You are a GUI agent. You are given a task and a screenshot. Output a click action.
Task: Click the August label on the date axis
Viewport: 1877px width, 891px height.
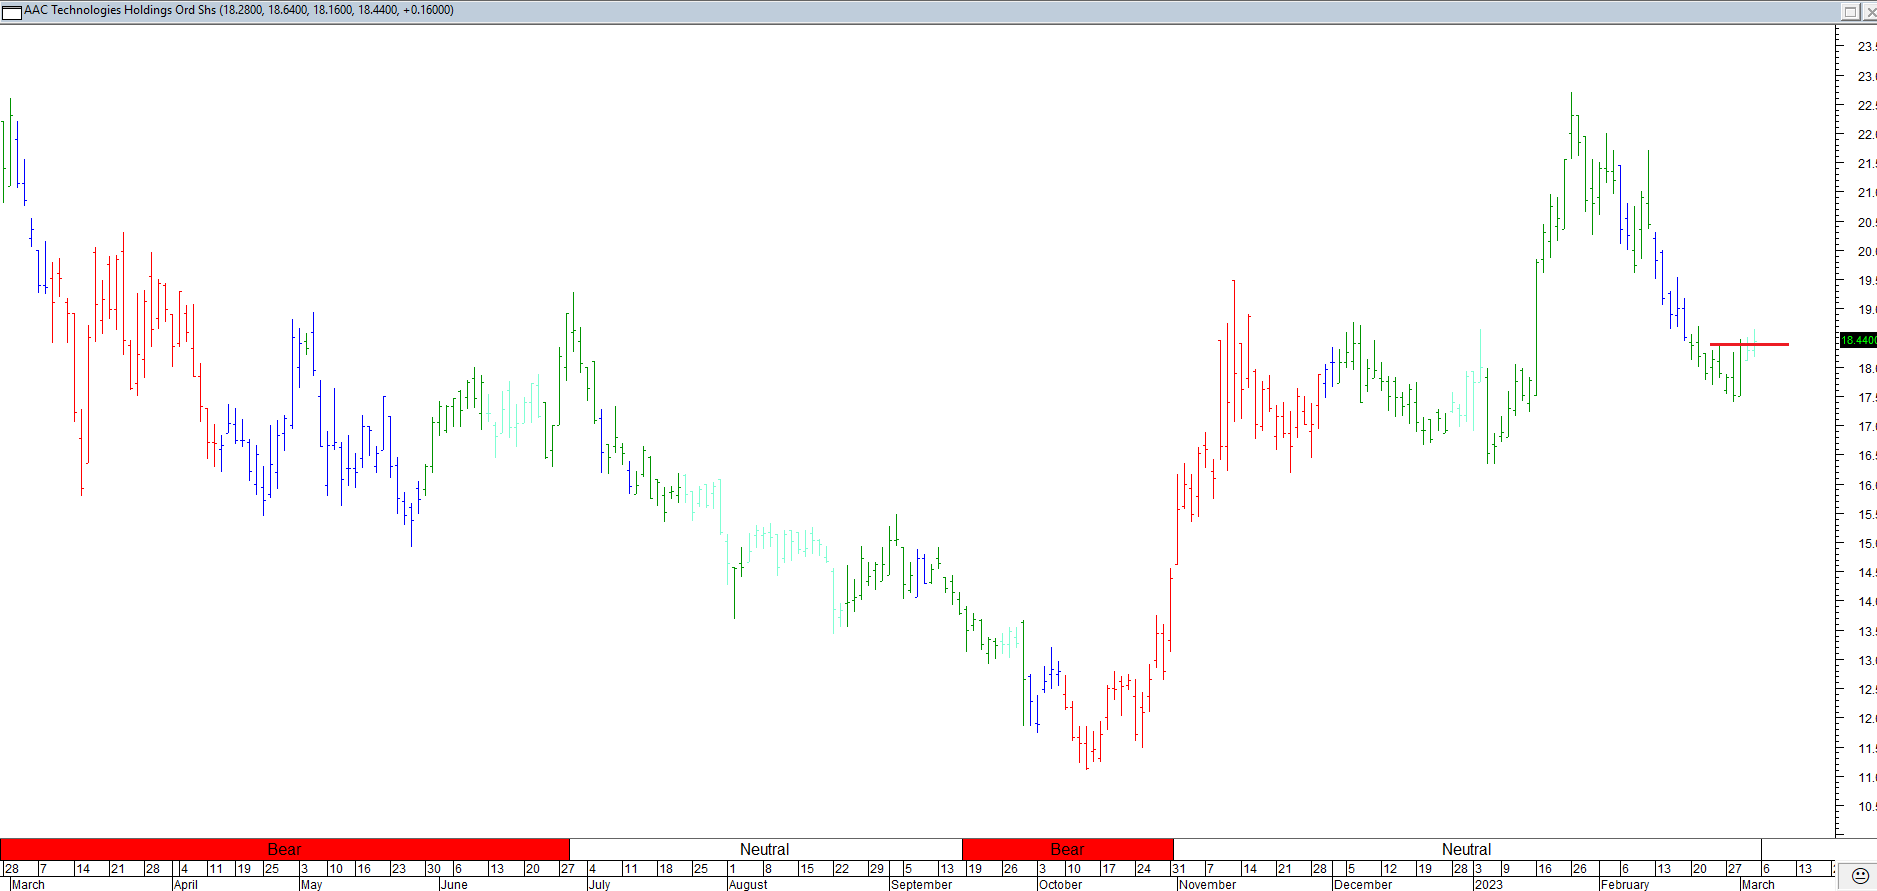748,884
